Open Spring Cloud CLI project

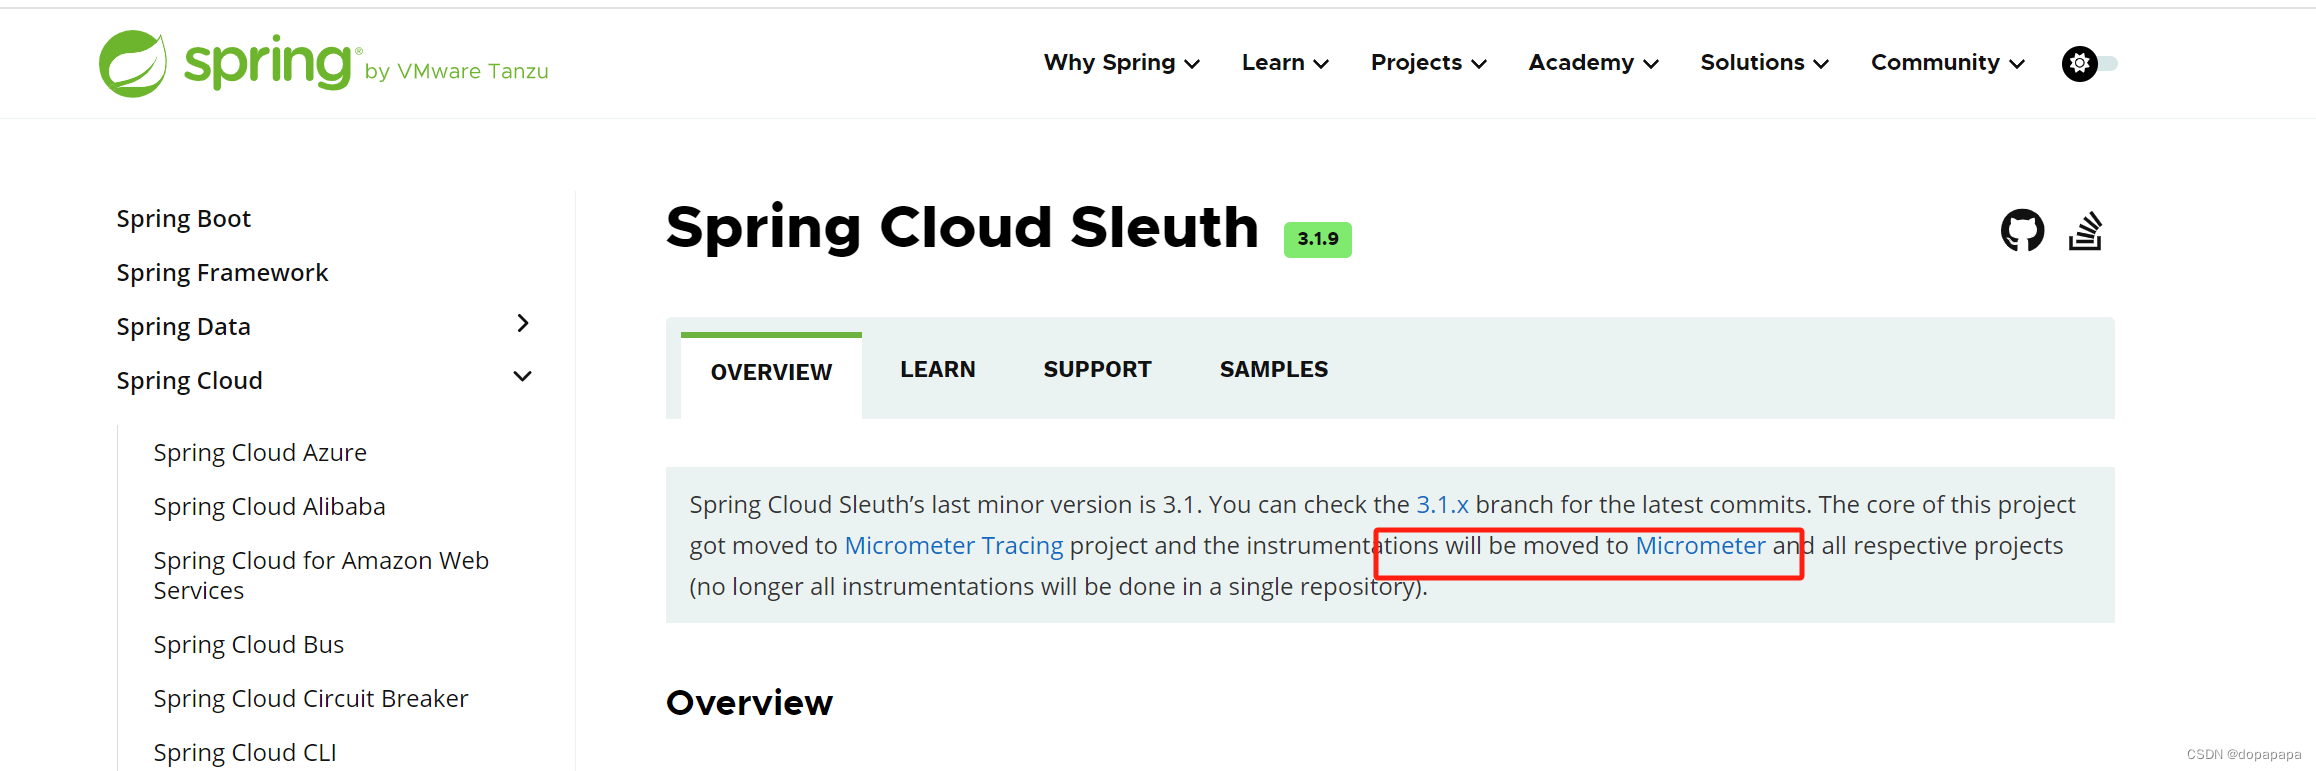pyautogui.click(x=244, y=753)
